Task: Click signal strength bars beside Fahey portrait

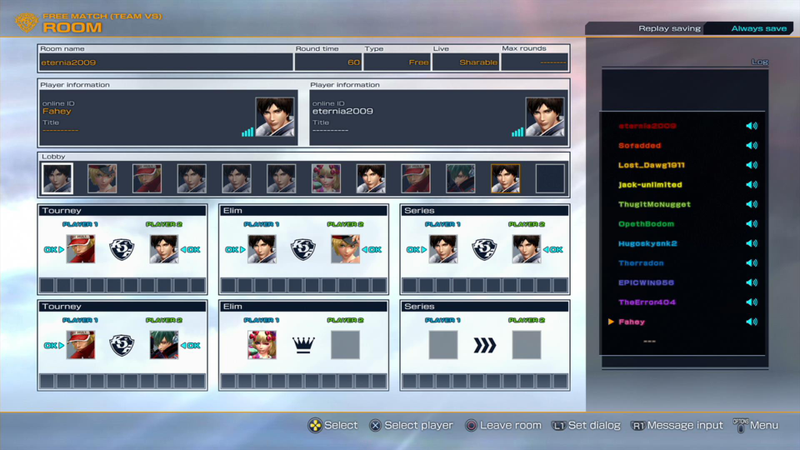Action: click(247, 132)
